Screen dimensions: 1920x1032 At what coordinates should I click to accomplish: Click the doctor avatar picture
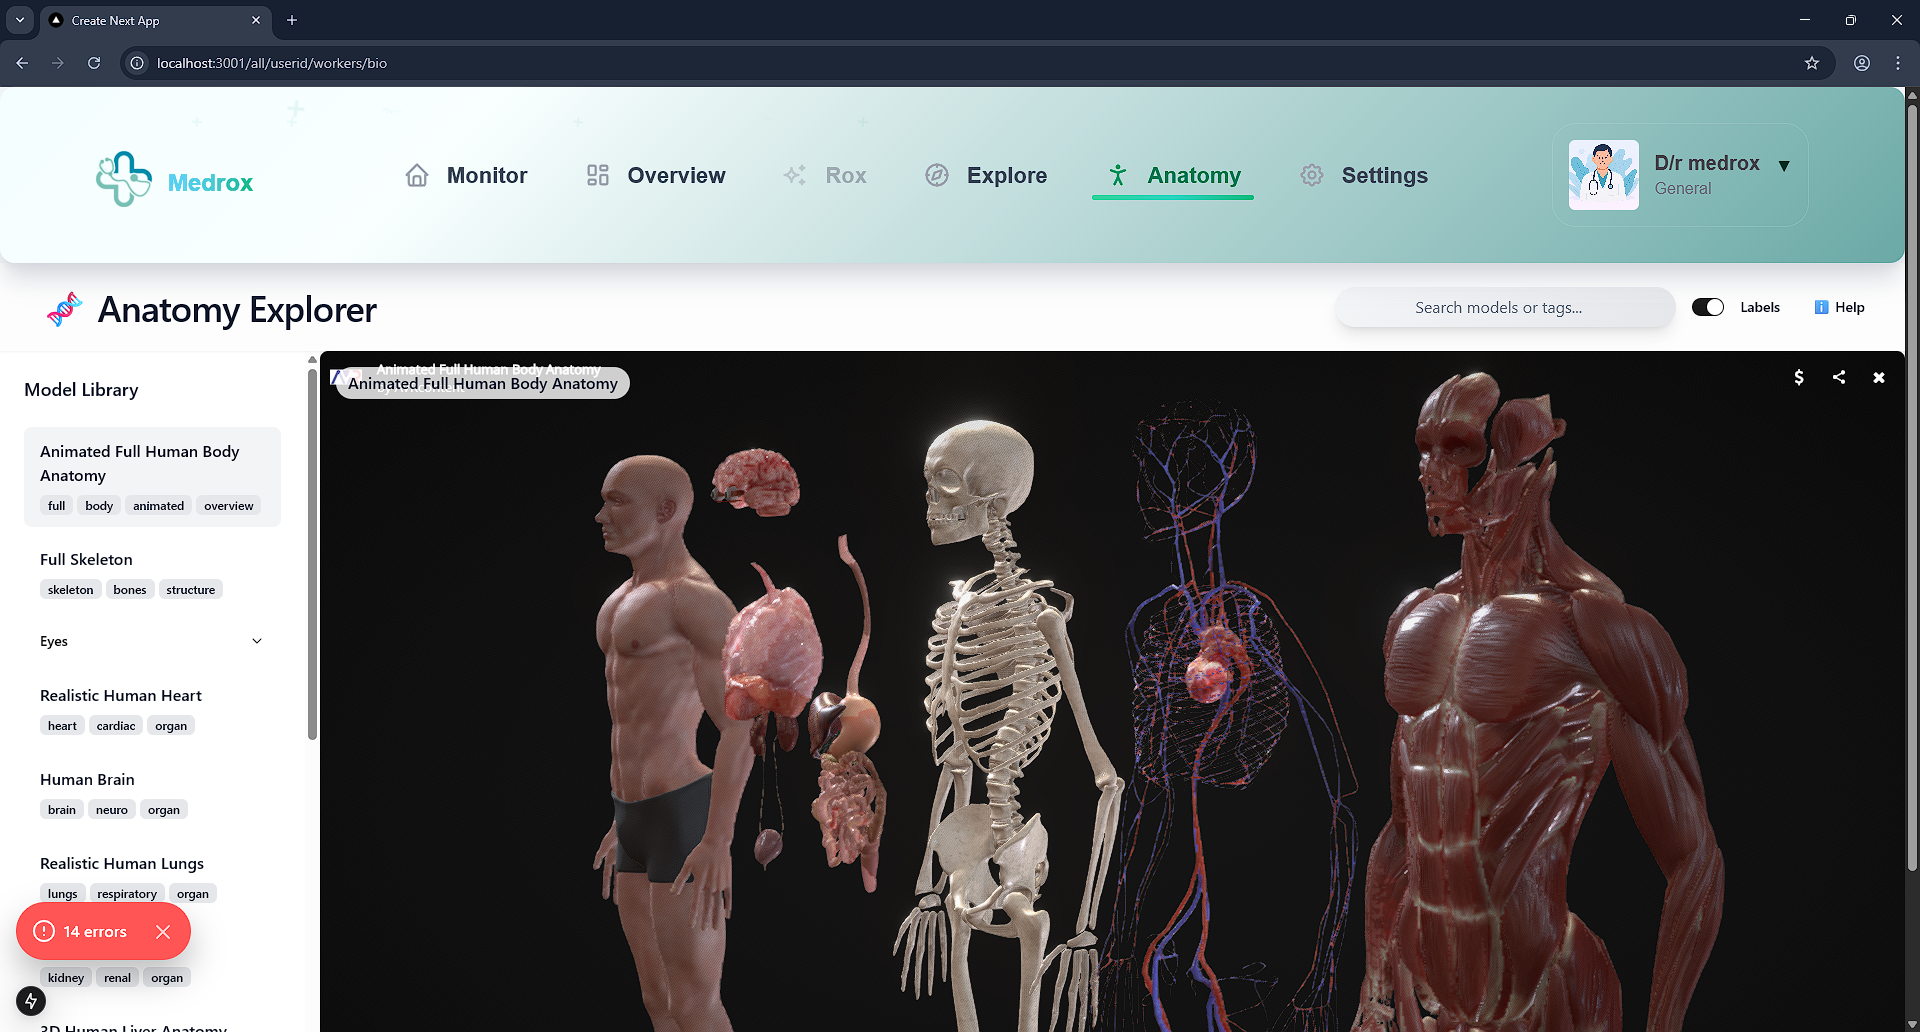point(1603,175)
